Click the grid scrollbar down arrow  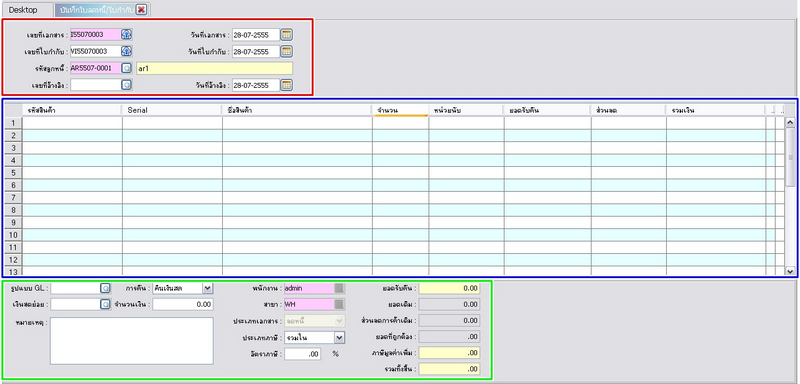tap(790, 271)
